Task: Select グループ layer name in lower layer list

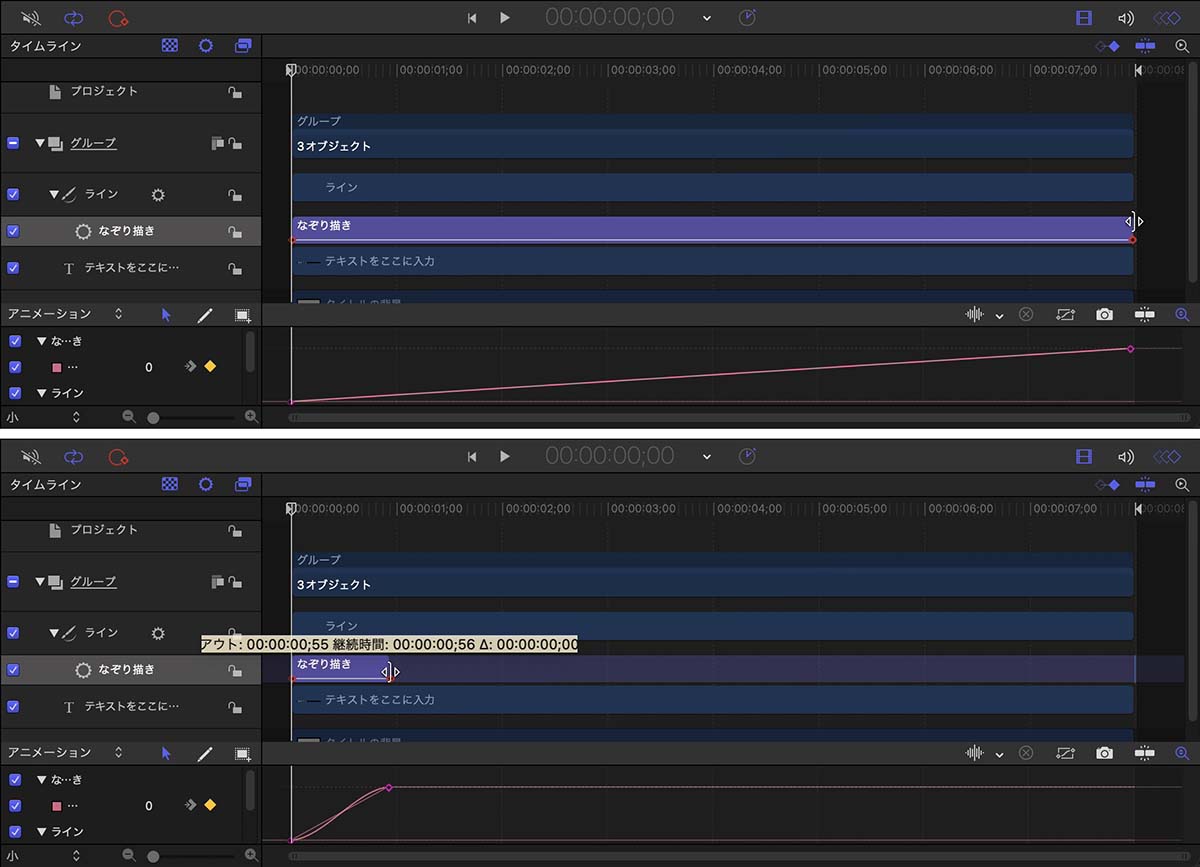Action: pos(93,582)
